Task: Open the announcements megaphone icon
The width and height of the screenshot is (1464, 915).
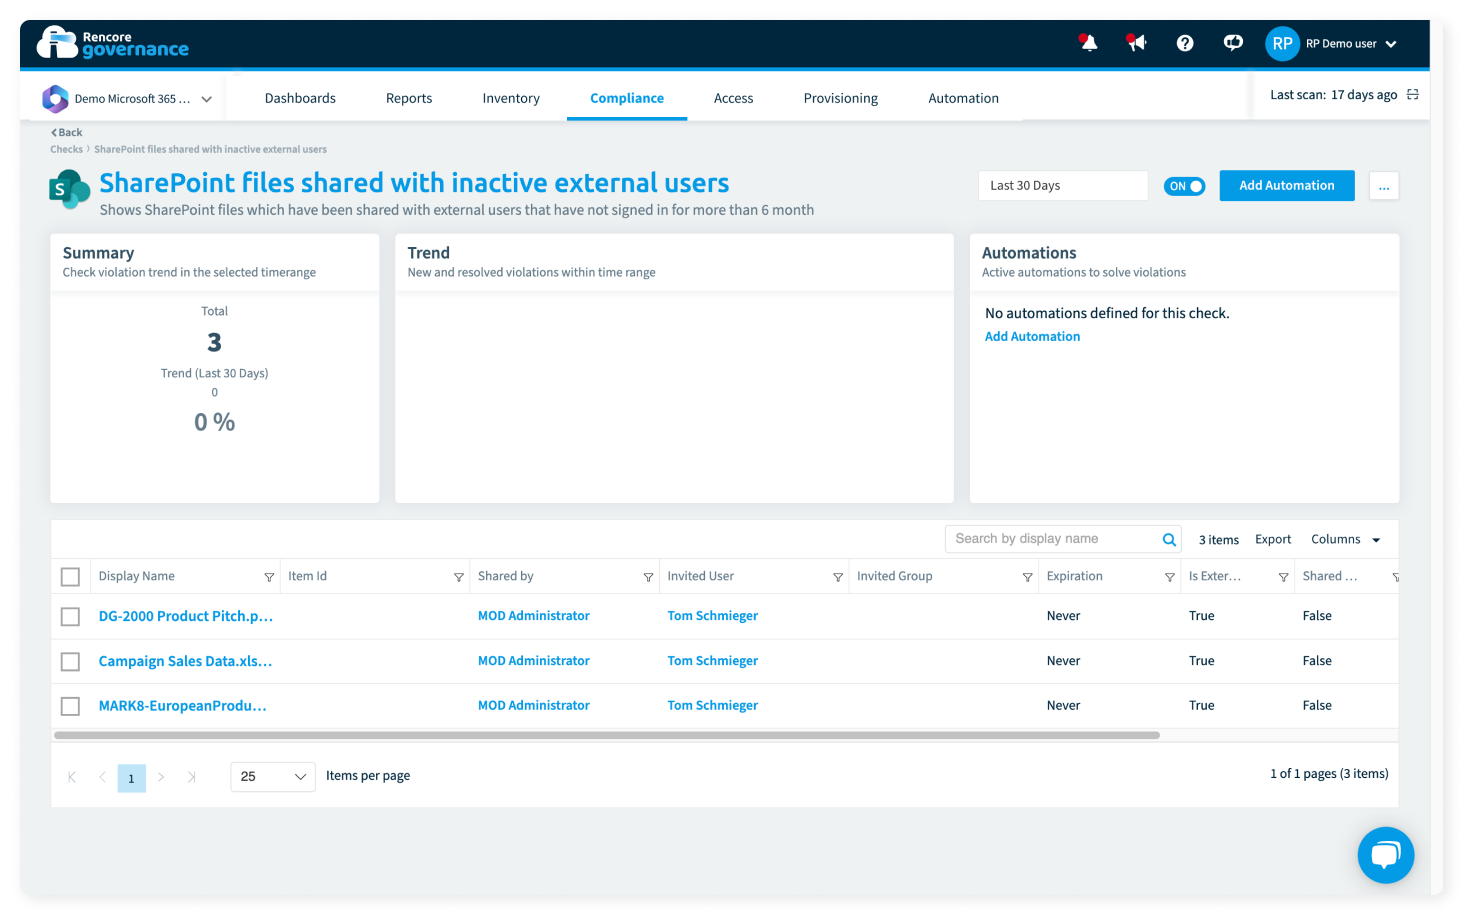Action: point(1137,43)
